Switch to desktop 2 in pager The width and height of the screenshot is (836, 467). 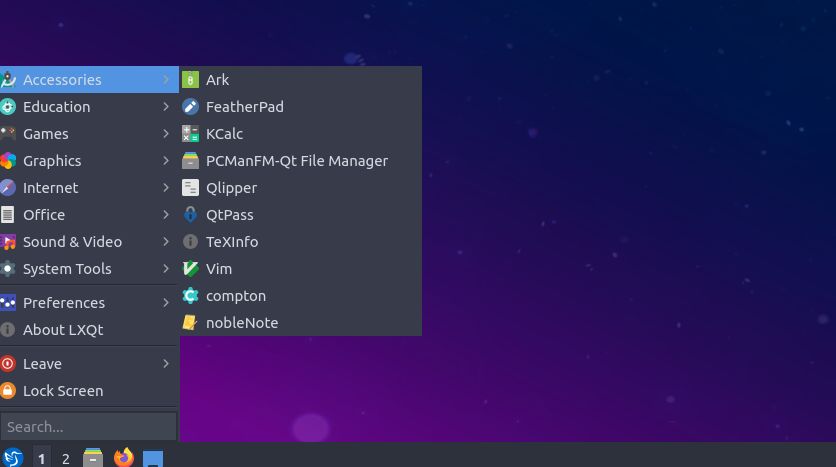66,457
